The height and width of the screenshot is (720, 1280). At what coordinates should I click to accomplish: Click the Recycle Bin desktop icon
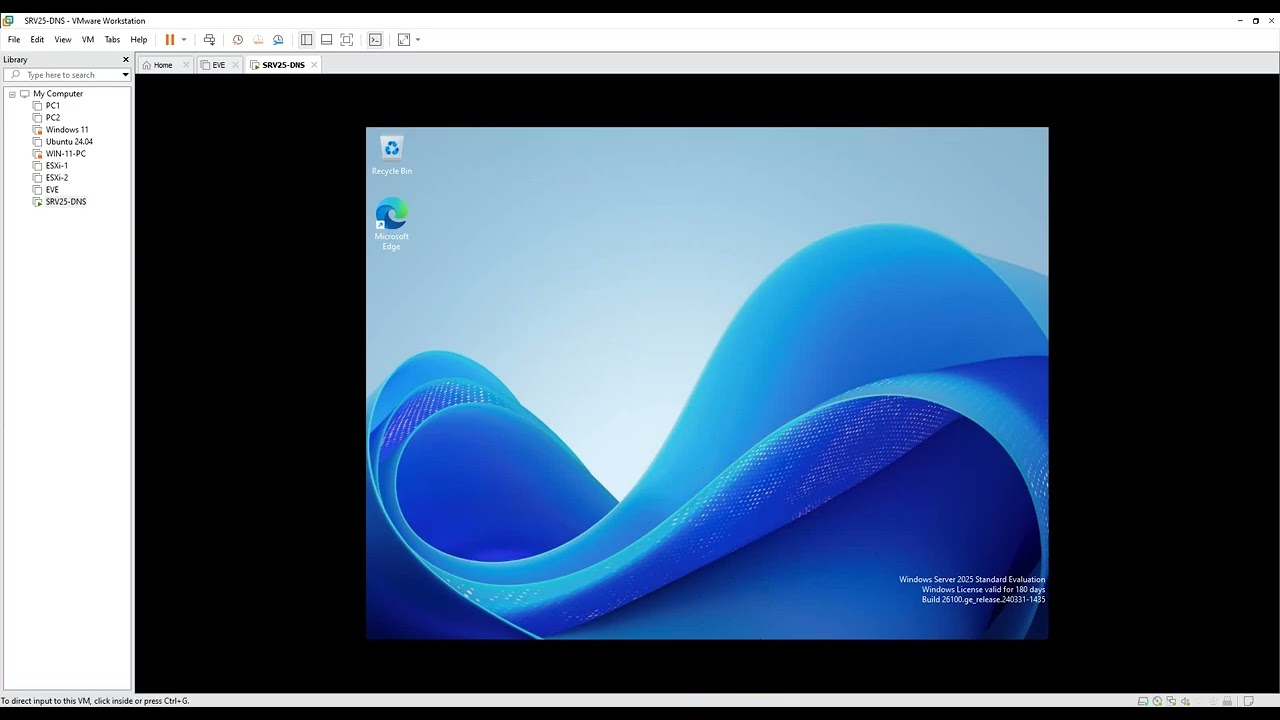coord(392,156)
